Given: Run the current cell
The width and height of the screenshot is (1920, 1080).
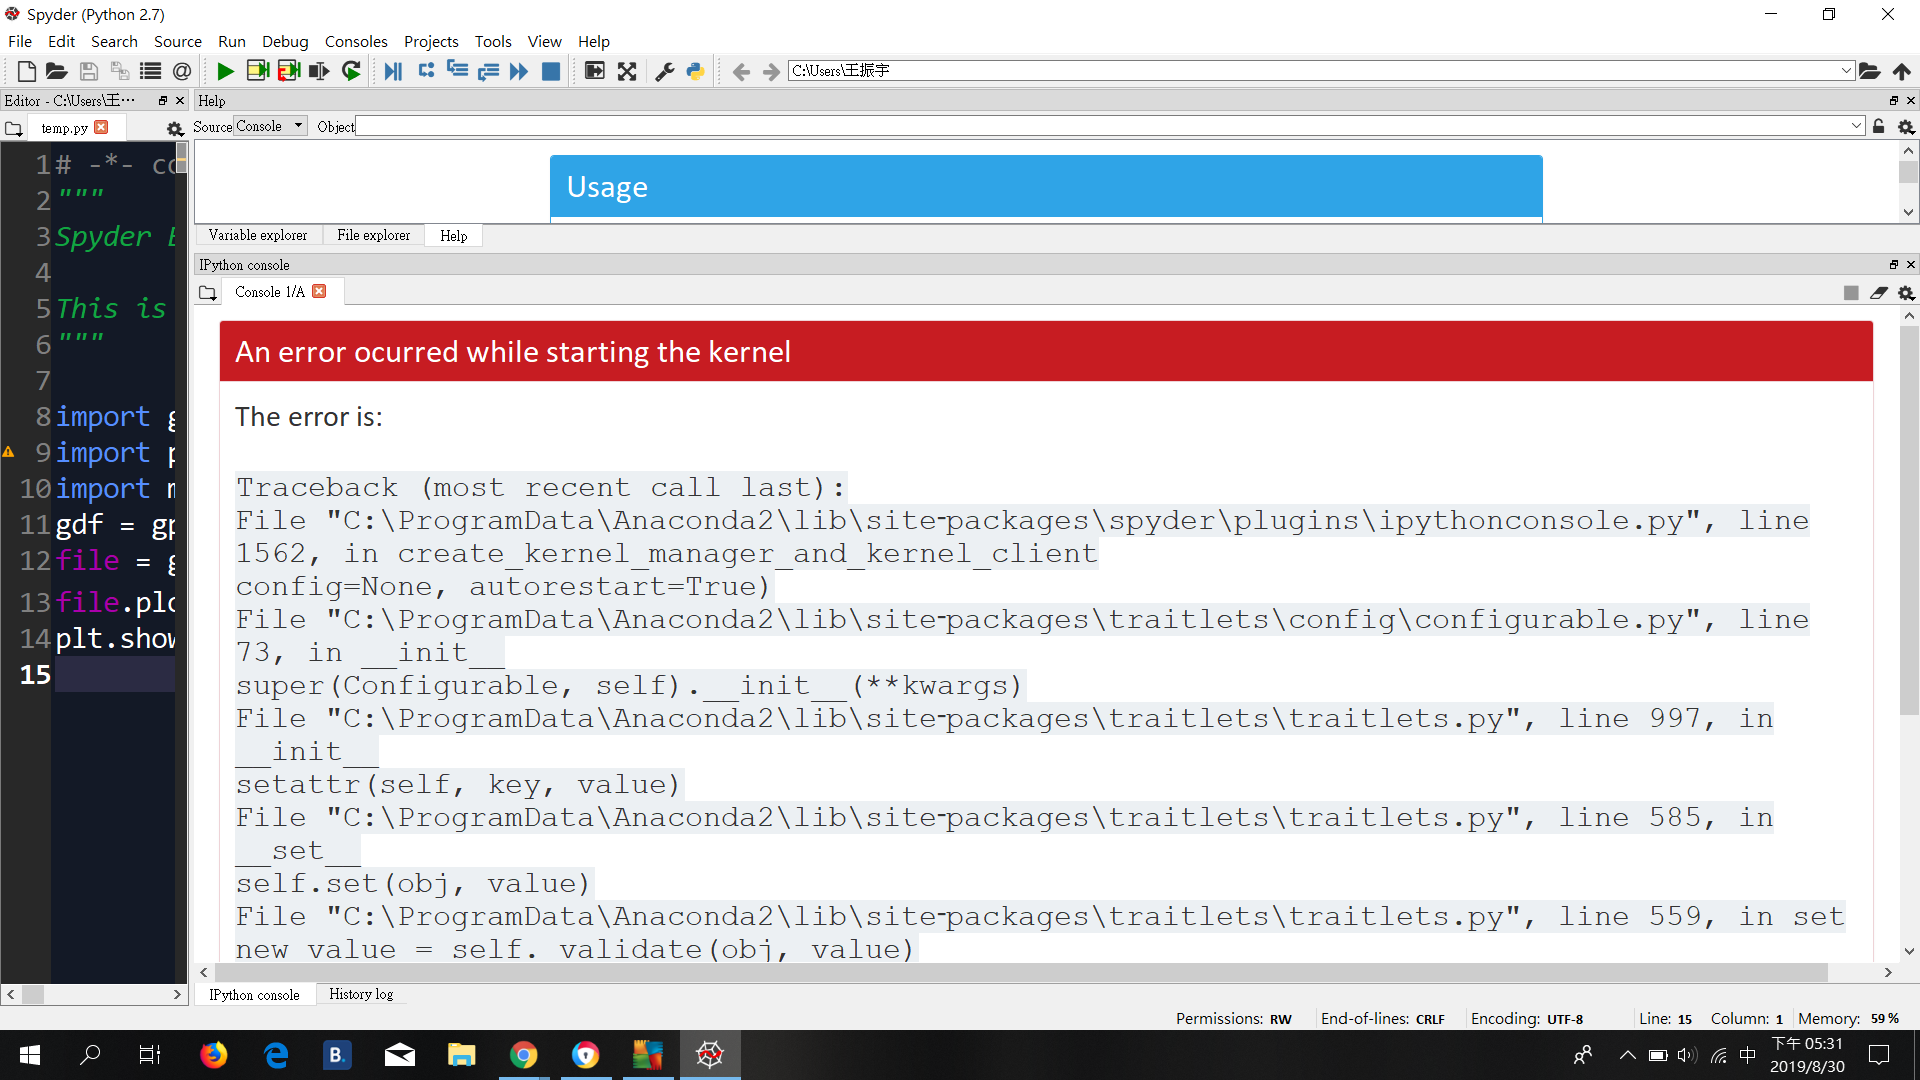Looking at the screenshot, I should pos(257,71).
